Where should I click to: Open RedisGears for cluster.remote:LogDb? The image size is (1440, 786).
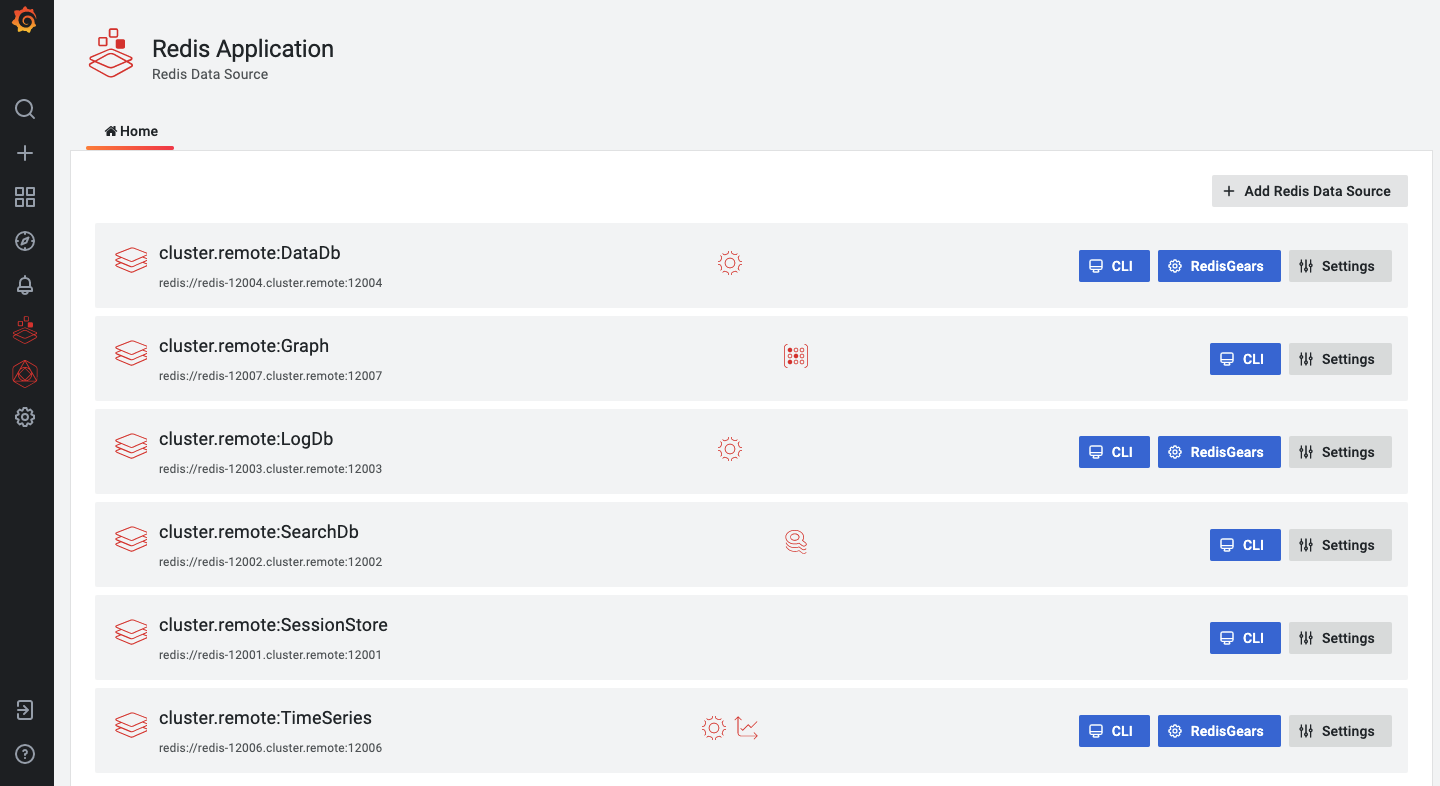tap(1219, 451)
